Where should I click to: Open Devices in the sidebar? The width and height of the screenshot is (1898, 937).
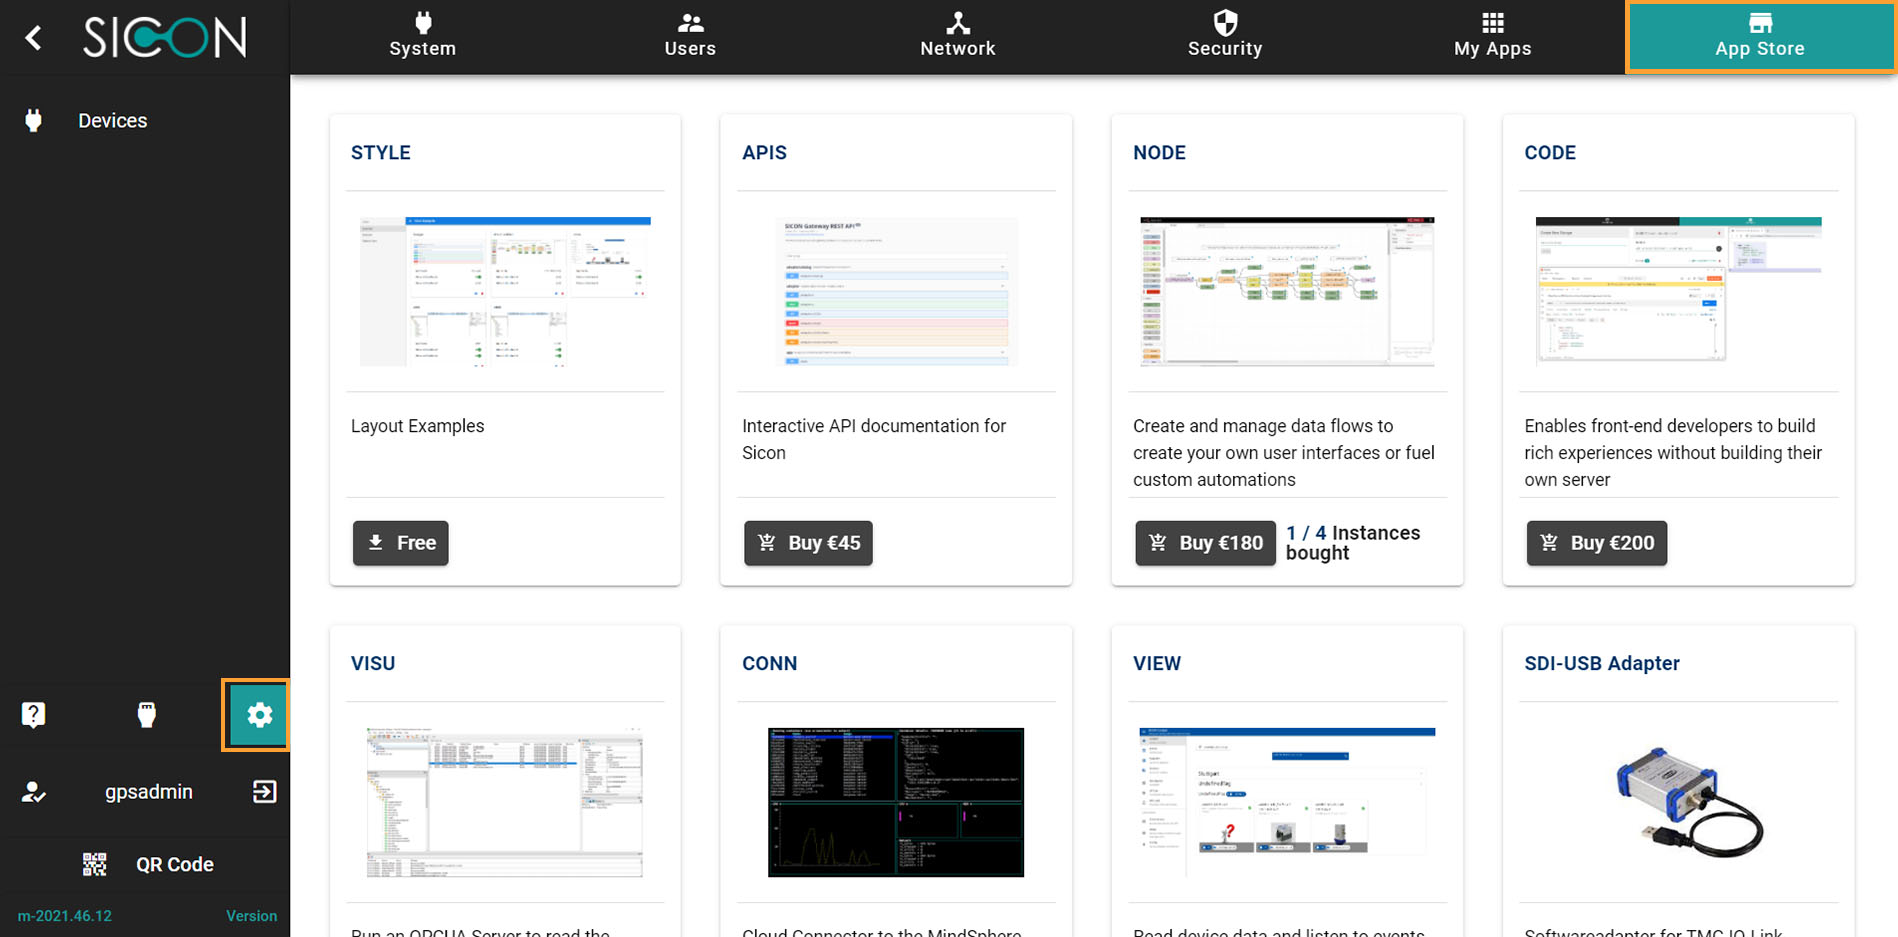coord(112,121)
